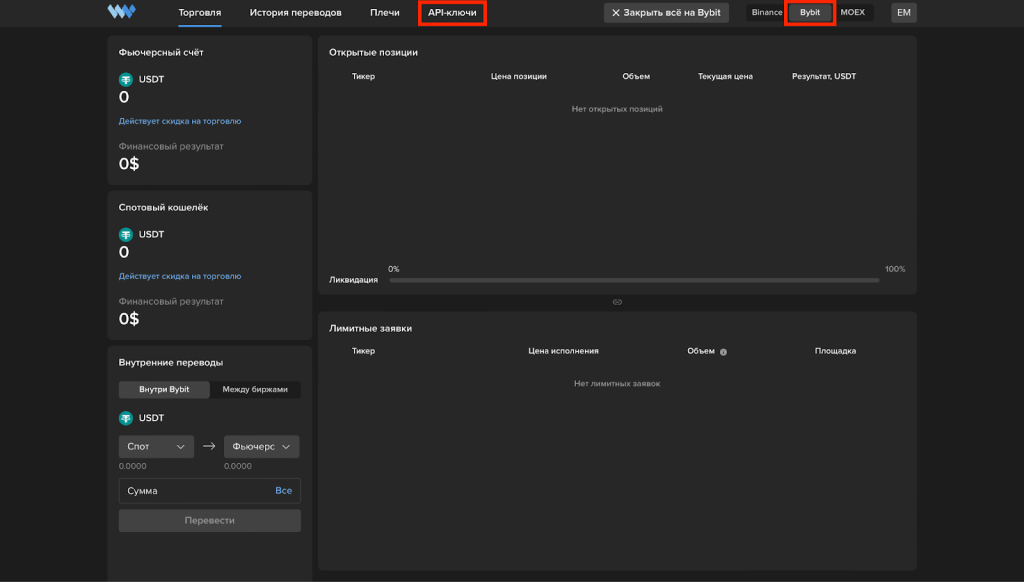
Task: Go to the API-ключи tab
Action: click(x=452, y=13)
